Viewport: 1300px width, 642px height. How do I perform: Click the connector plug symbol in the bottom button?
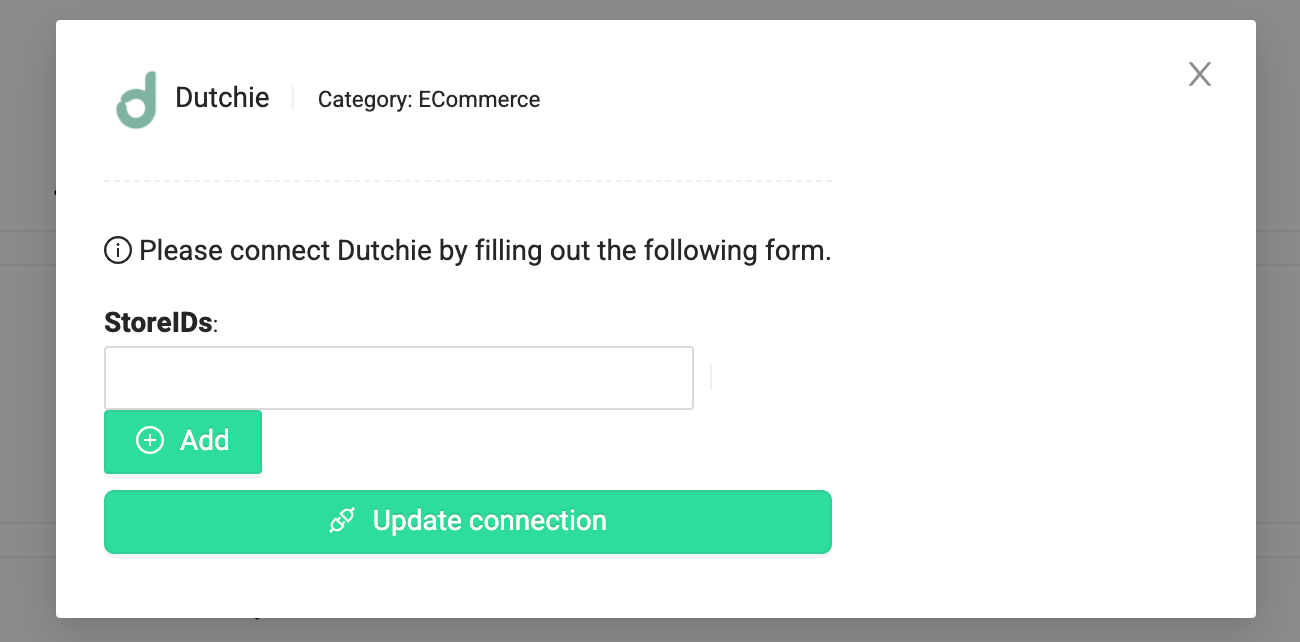click(x=342, y=520)
